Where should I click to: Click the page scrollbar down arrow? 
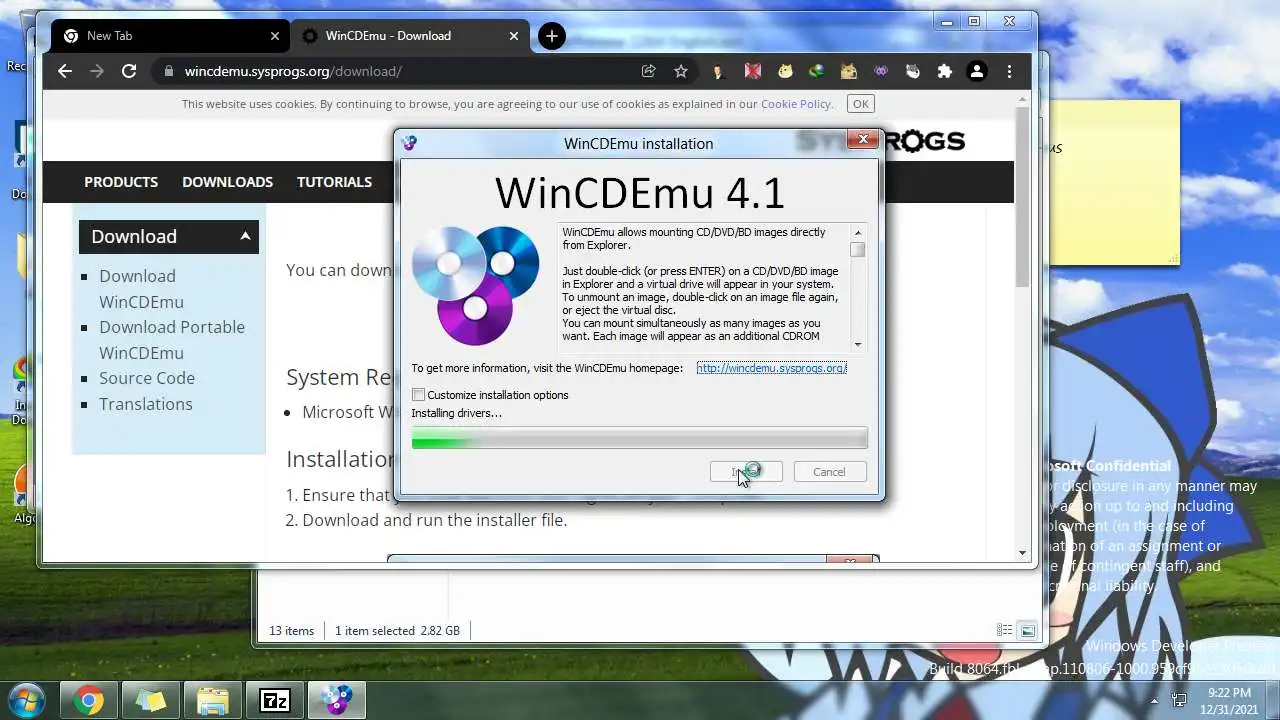1022,553
